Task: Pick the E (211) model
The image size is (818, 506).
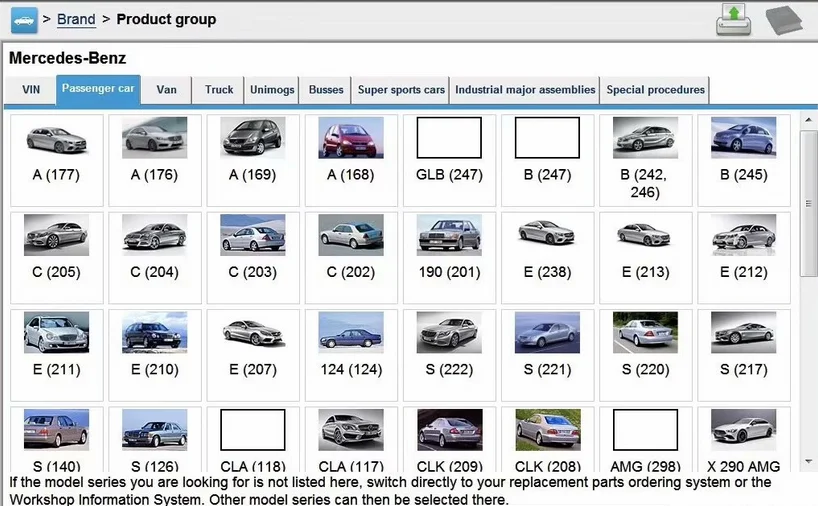Action: point(56,355)
